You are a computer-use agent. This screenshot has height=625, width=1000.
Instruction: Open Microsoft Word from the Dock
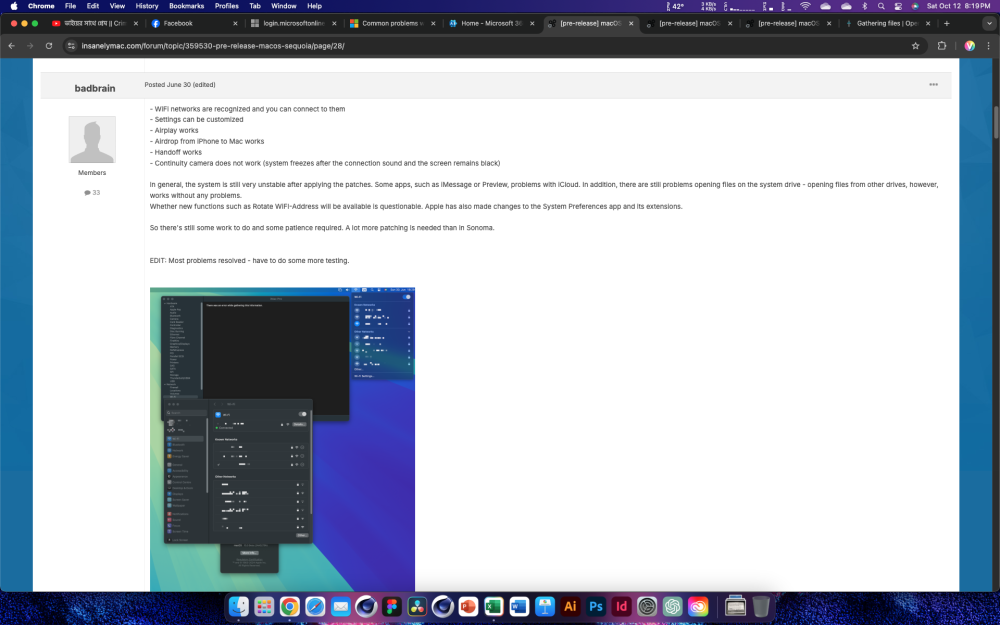(x=519, y=606)
